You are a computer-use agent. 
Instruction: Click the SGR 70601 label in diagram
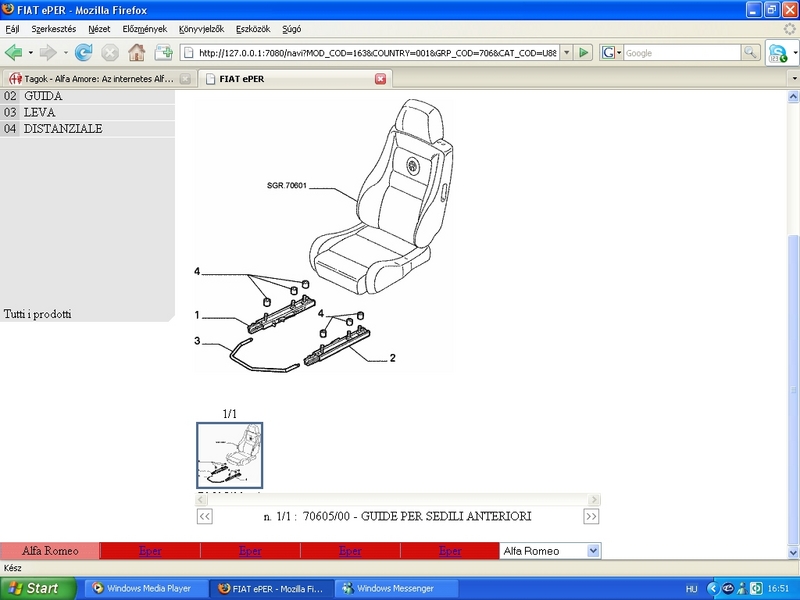[x=287, y=186]
